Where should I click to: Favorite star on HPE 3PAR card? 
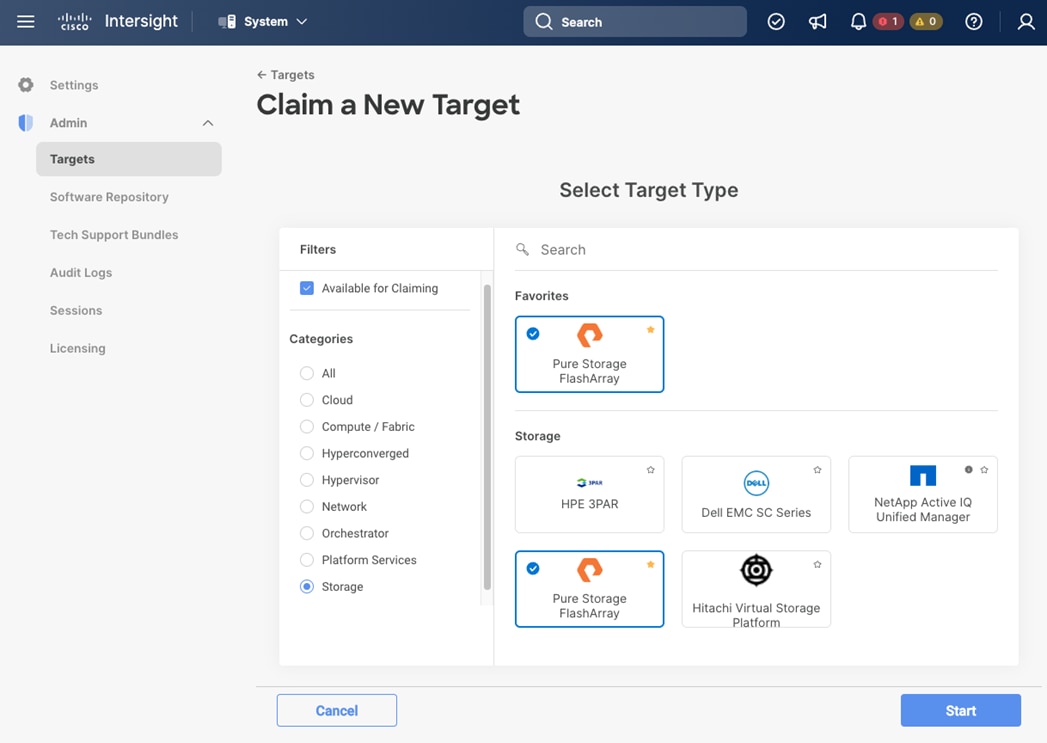pyautogui.click(x=650, y=470)
